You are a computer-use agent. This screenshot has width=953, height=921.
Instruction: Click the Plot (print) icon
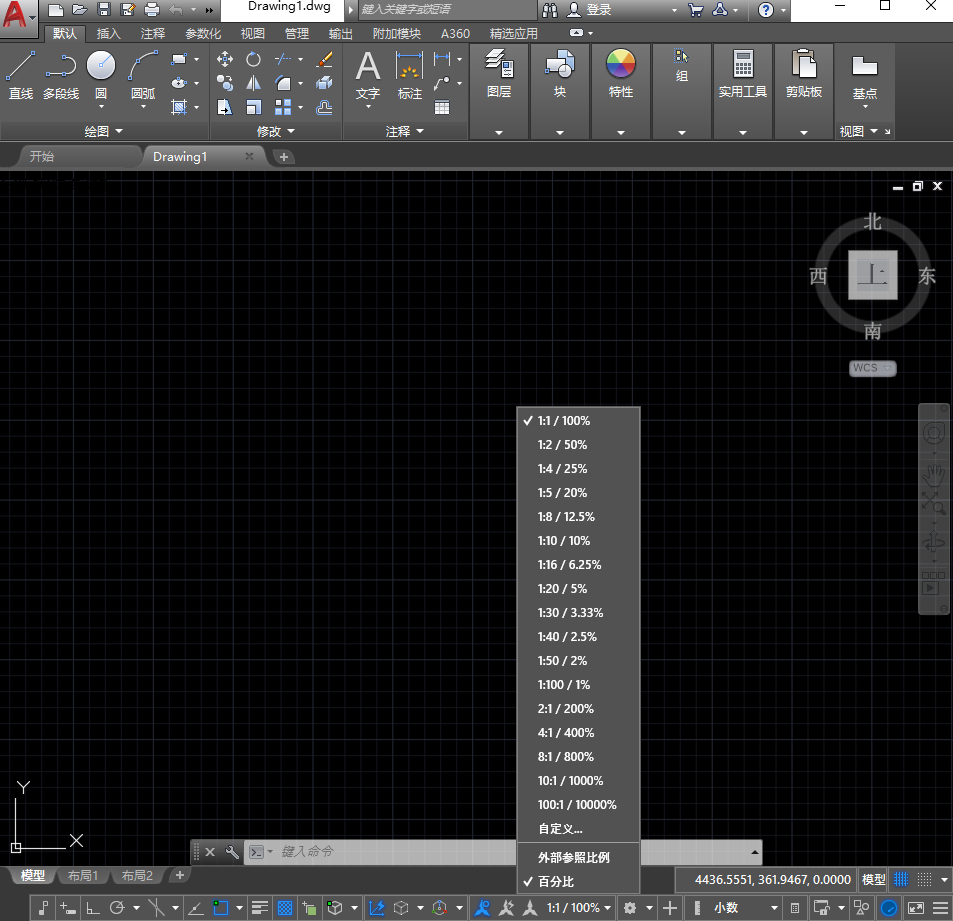152,9
